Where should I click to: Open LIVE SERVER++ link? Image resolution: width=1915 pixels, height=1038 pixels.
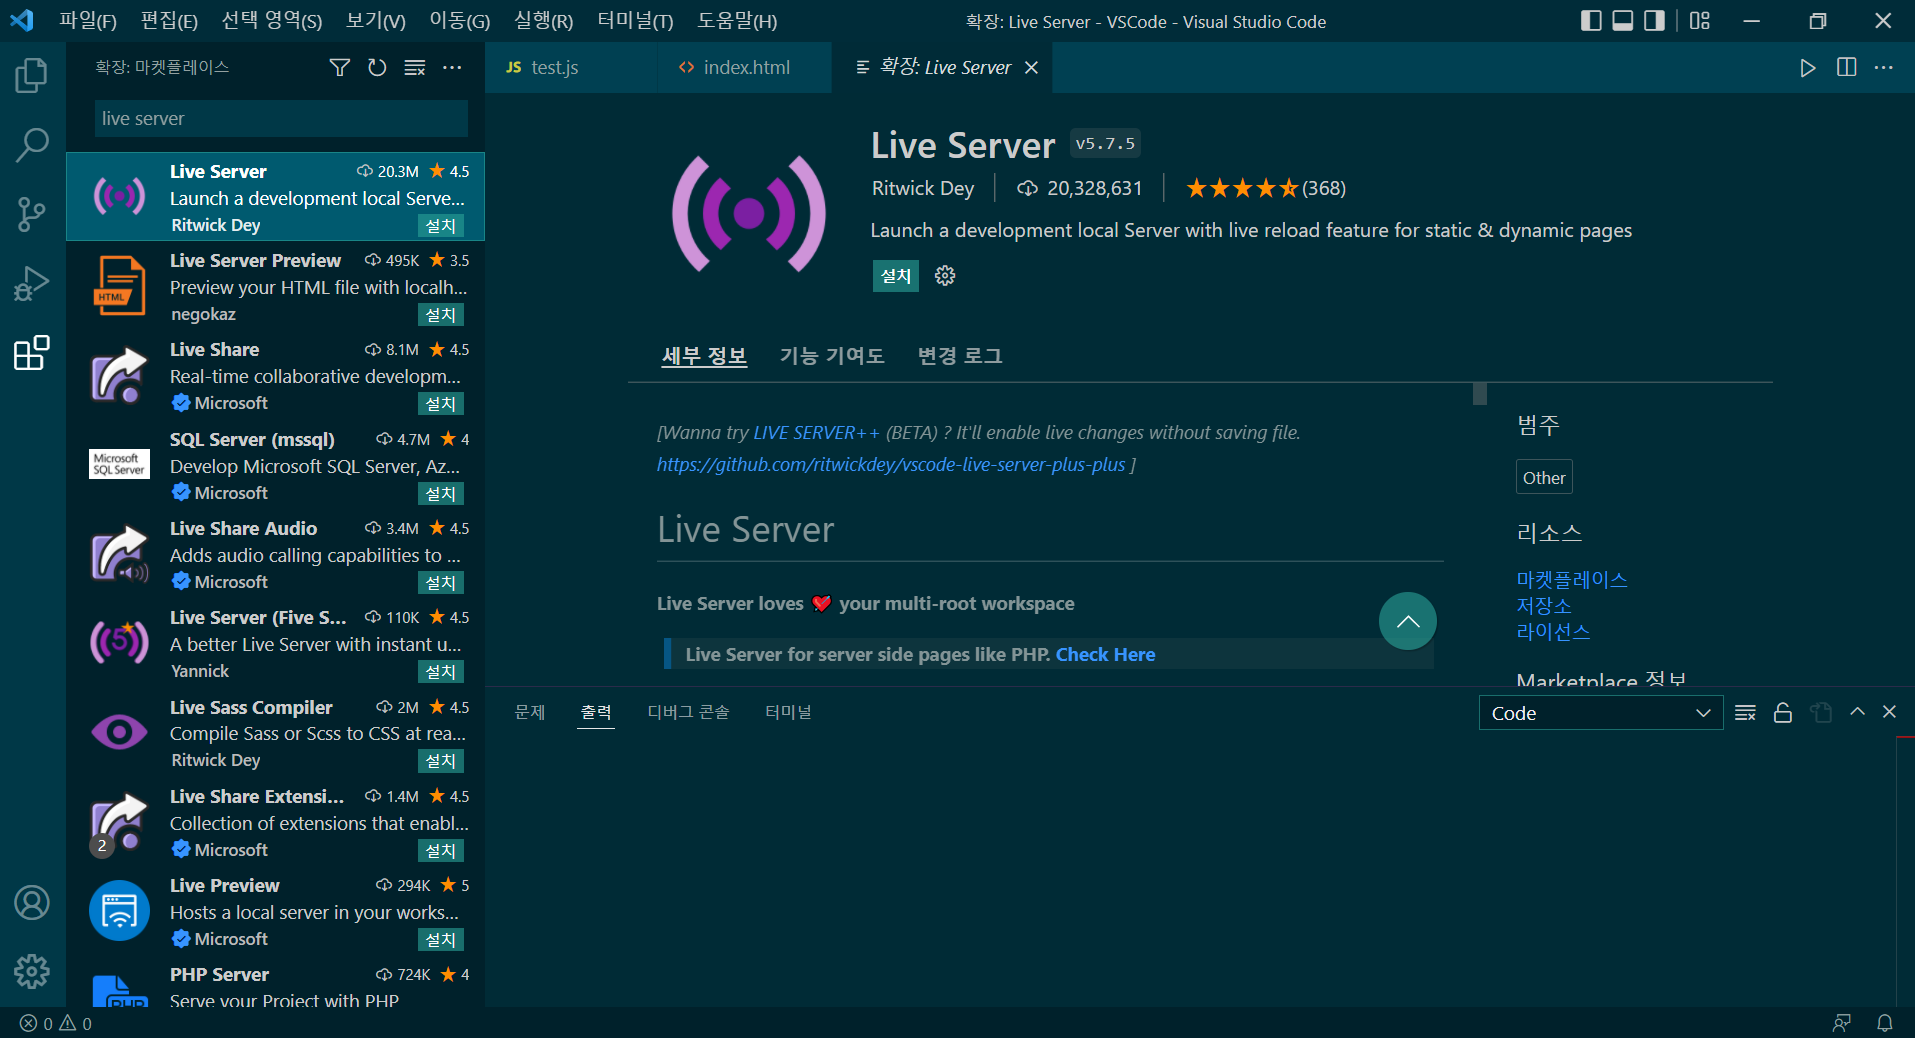[x=816, y=433]
